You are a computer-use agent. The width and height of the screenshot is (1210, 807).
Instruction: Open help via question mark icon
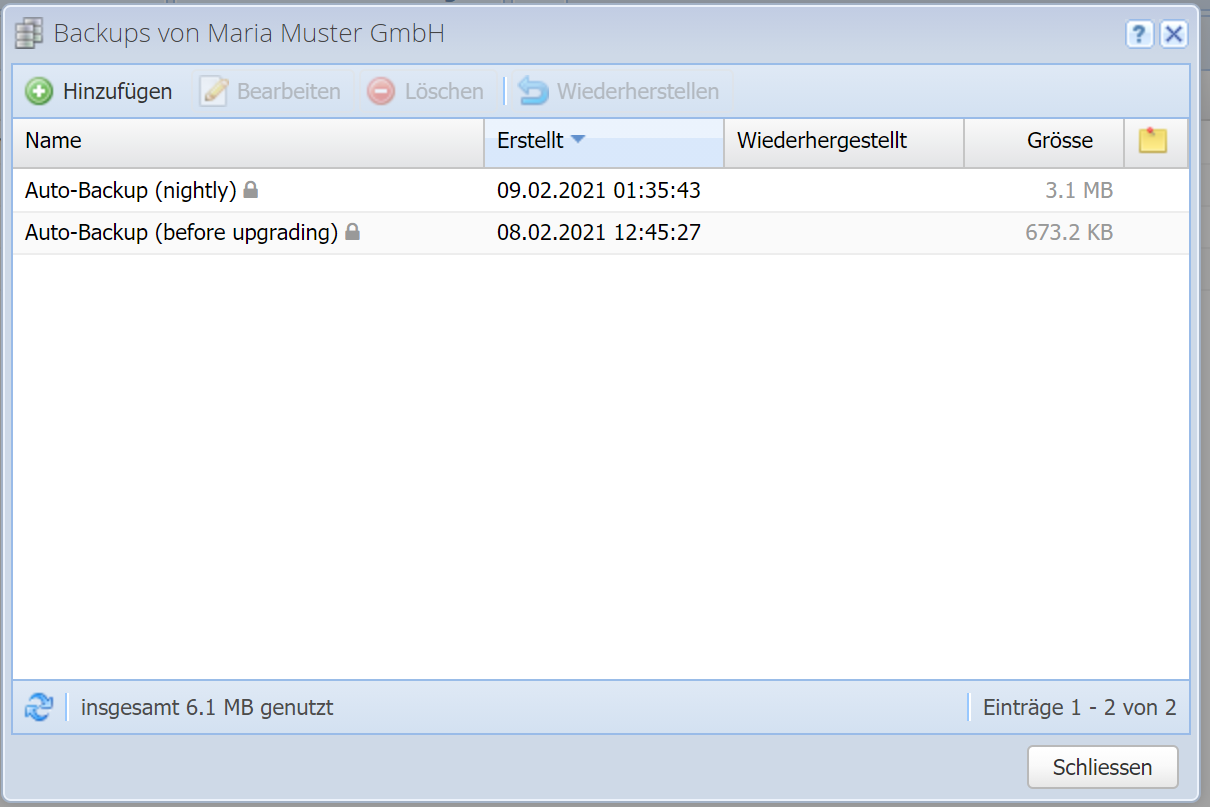tap(1139, 35)
